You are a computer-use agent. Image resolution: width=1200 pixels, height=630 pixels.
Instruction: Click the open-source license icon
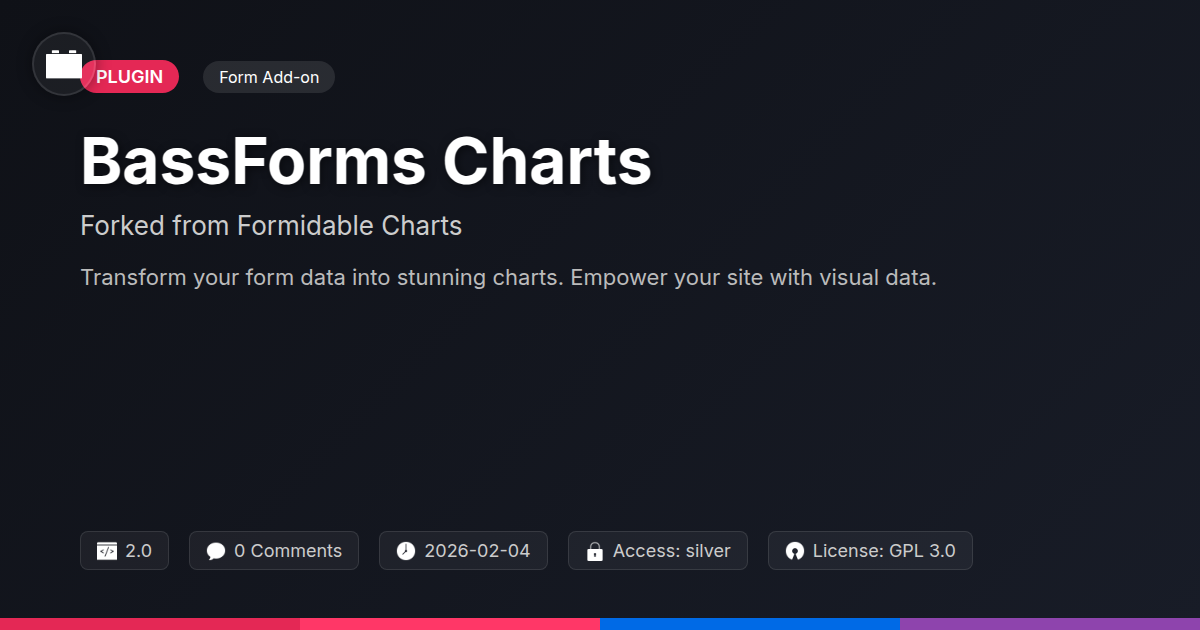point(795,551)
